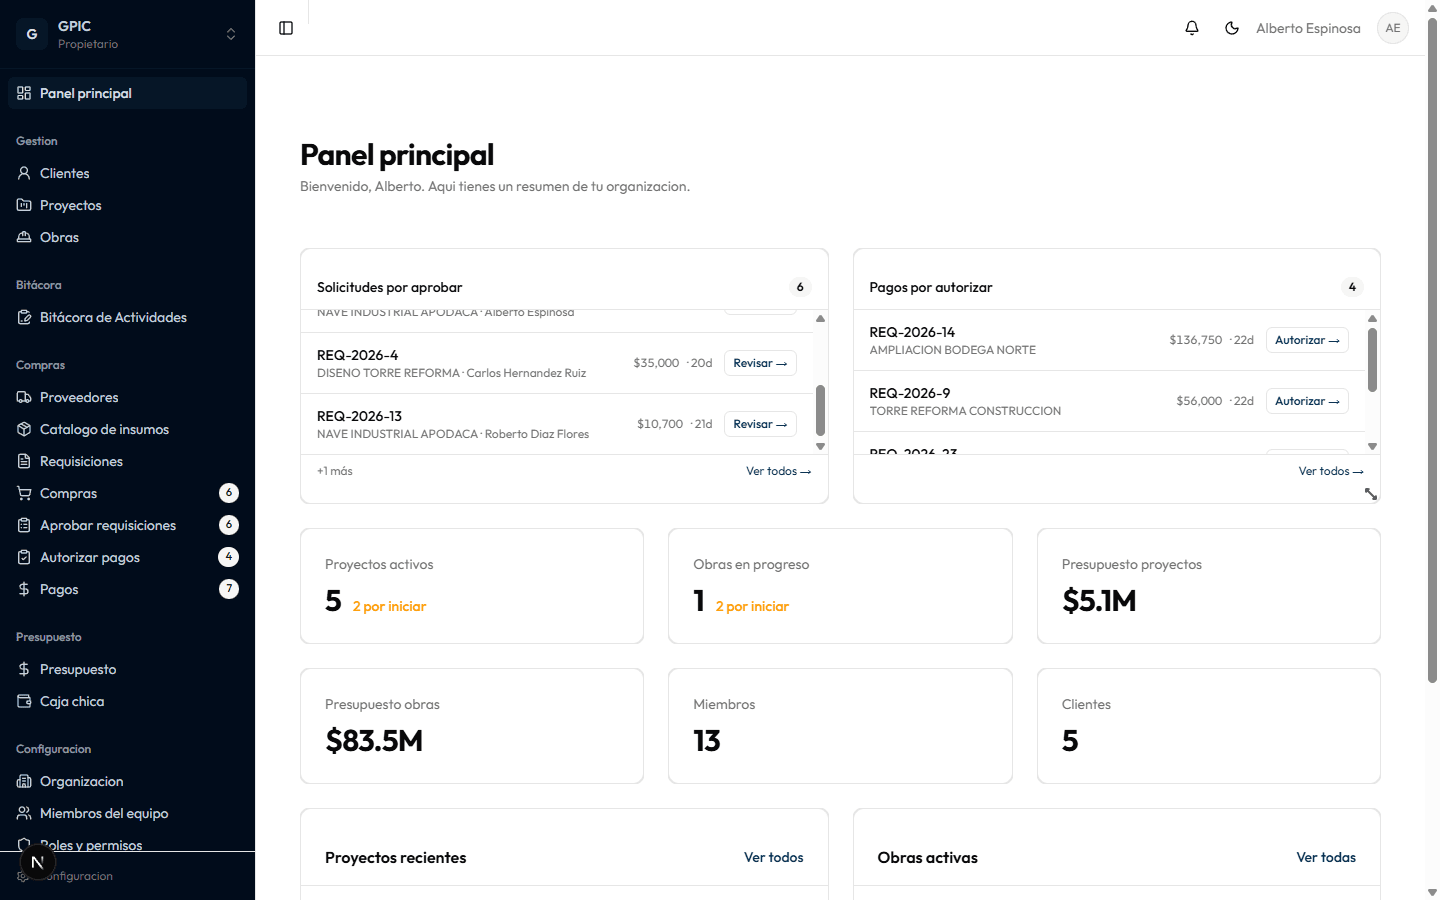Click the Autorizar pagos icon

pos(24,557)
